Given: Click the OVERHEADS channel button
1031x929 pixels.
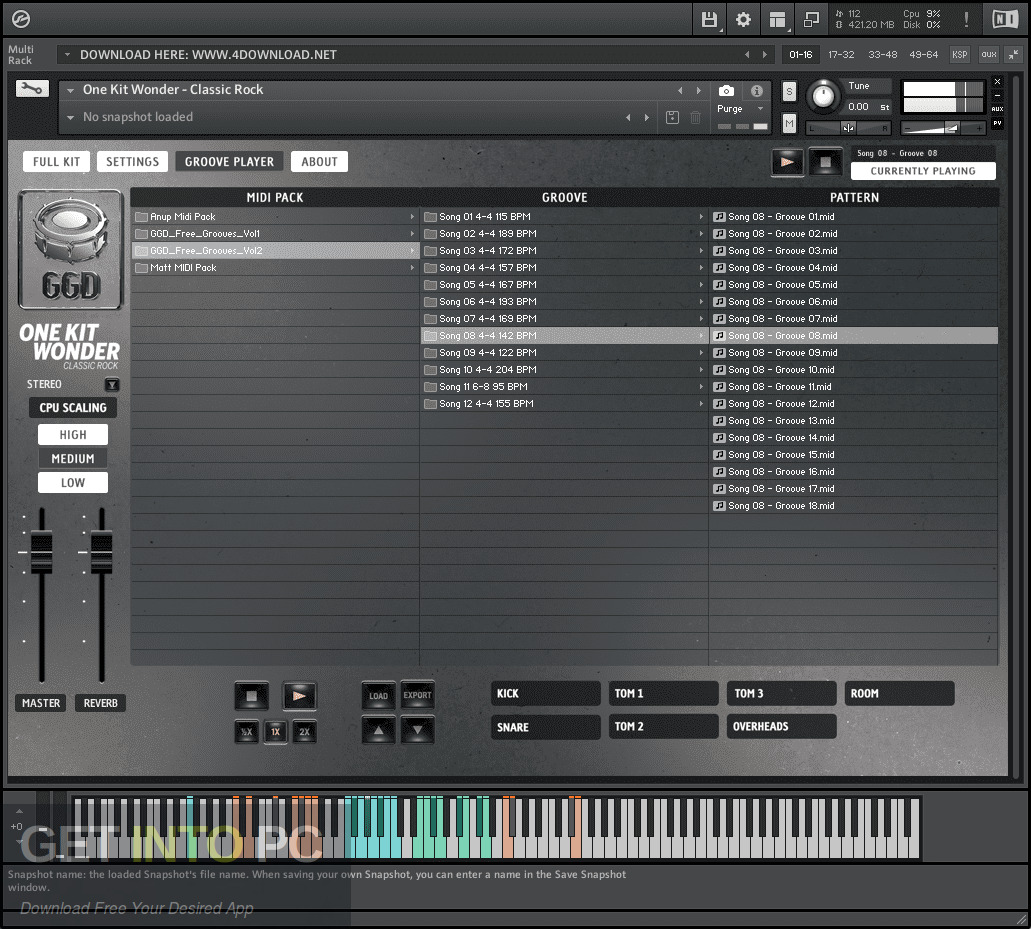Looking at the screenshot, I should (x=782, y=727).
